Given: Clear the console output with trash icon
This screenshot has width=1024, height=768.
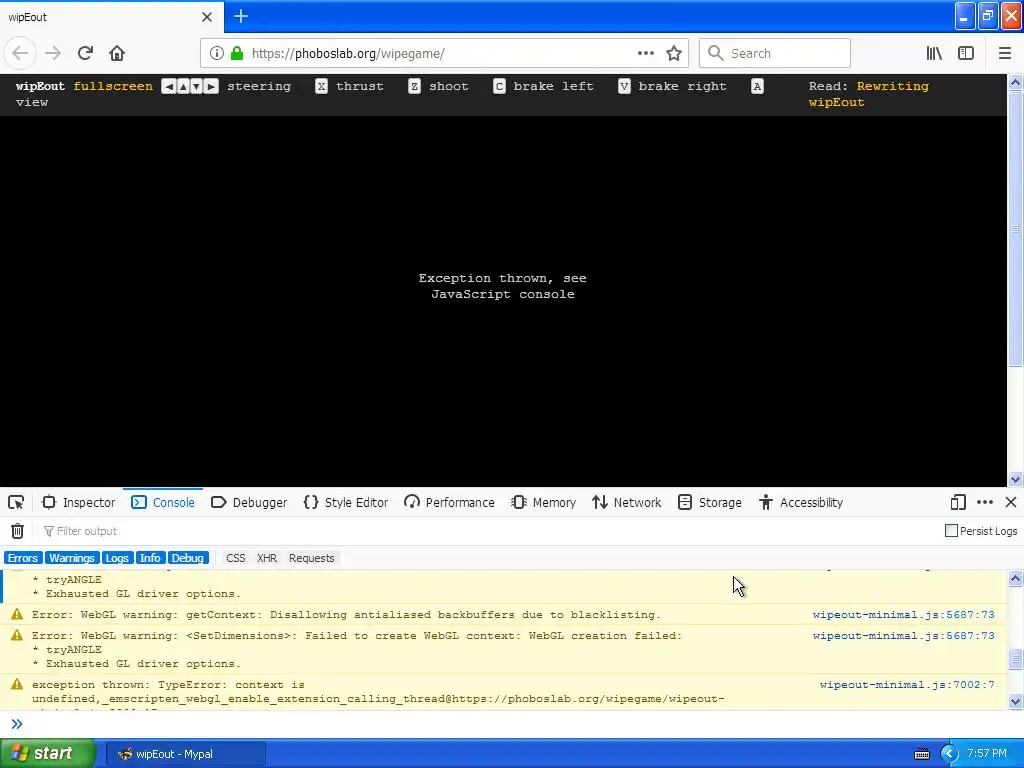Looking at the screenshot, I should click(x=18, y=531).
